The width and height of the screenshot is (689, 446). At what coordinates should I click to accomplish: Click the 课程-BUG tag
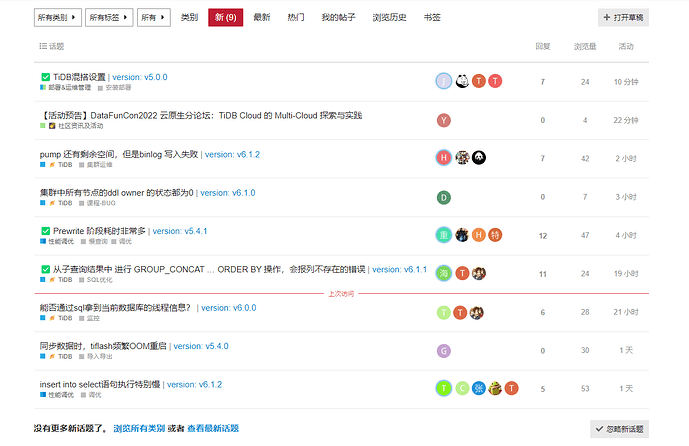pos(98,203)
